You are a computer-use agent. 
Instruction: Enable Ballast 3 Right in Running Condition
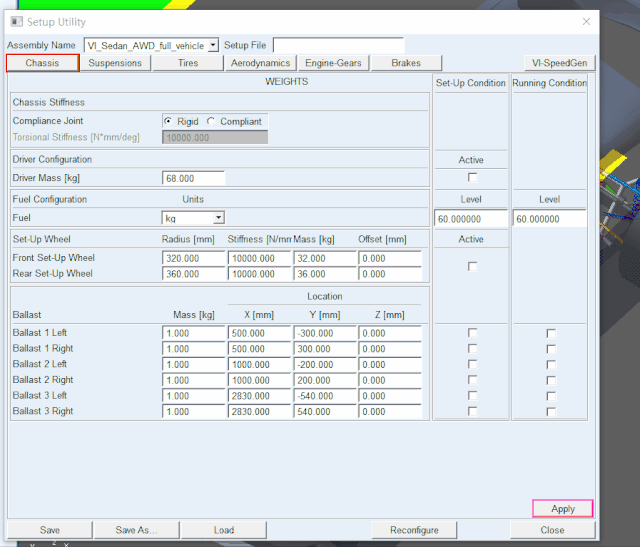click(551, 411)
